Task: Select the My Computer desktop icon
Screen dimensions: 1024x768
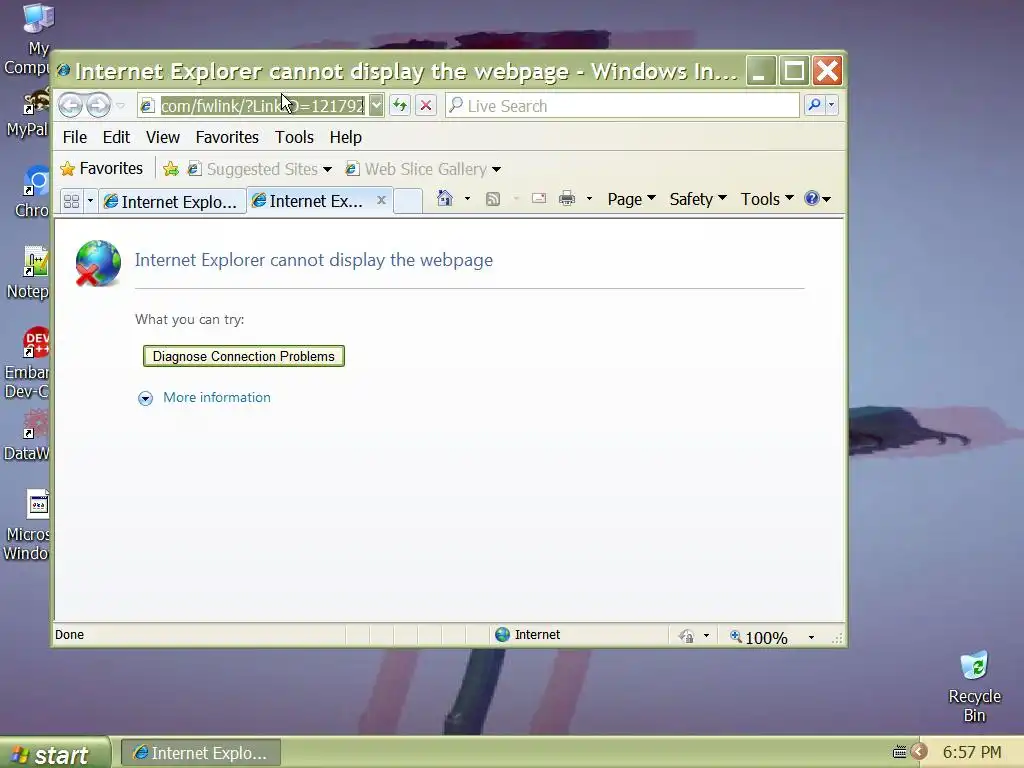Action: (27, 39)
